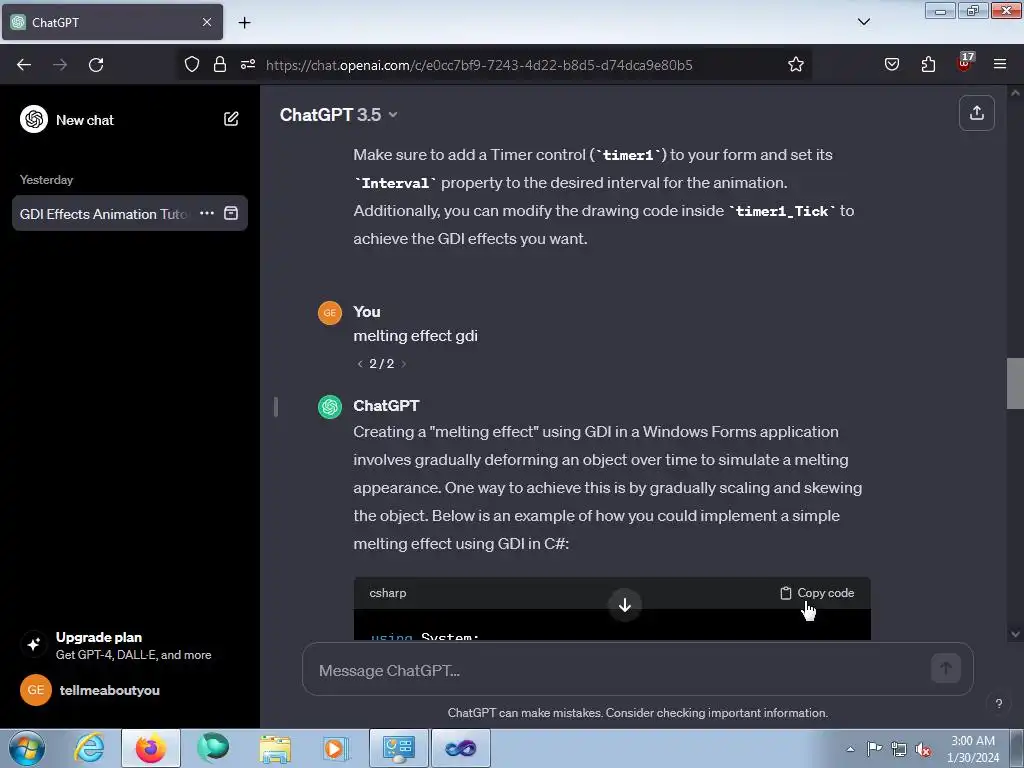Viewport: 1024px width, 768px height.
Task: Click the scroll-to-bottom arrow button
Action: point(624,605)
